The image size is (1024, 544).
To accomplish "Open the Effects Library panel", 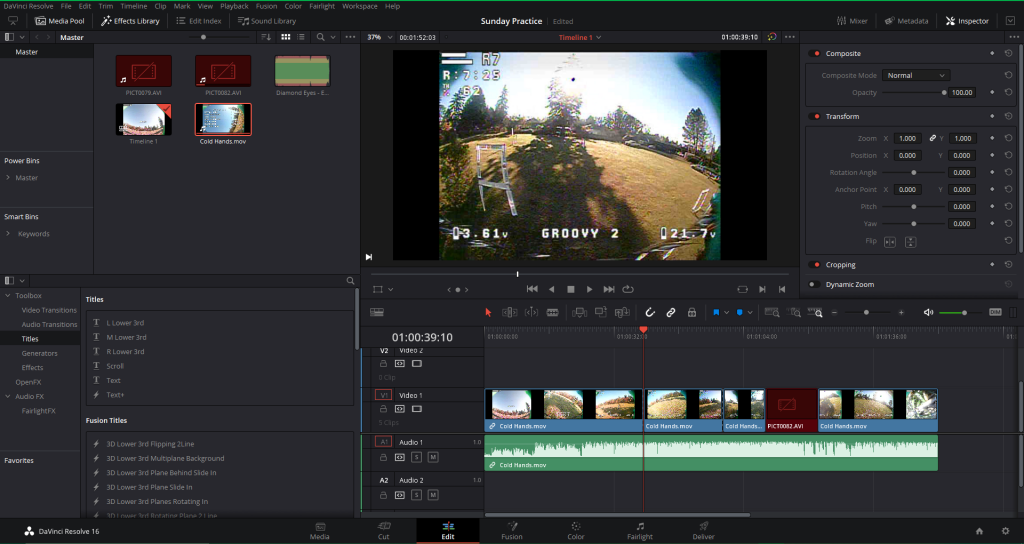I will 130,21.
